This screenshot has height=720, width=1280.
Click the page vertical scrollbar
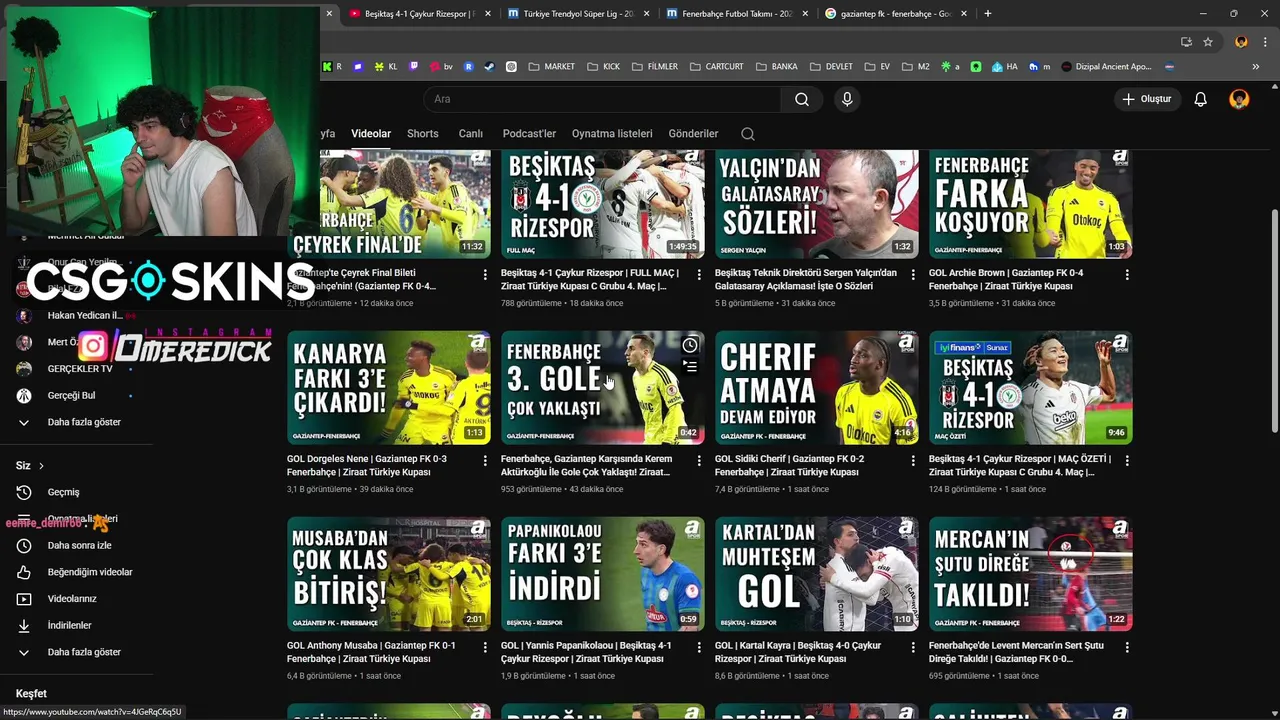coord(1274,320)
